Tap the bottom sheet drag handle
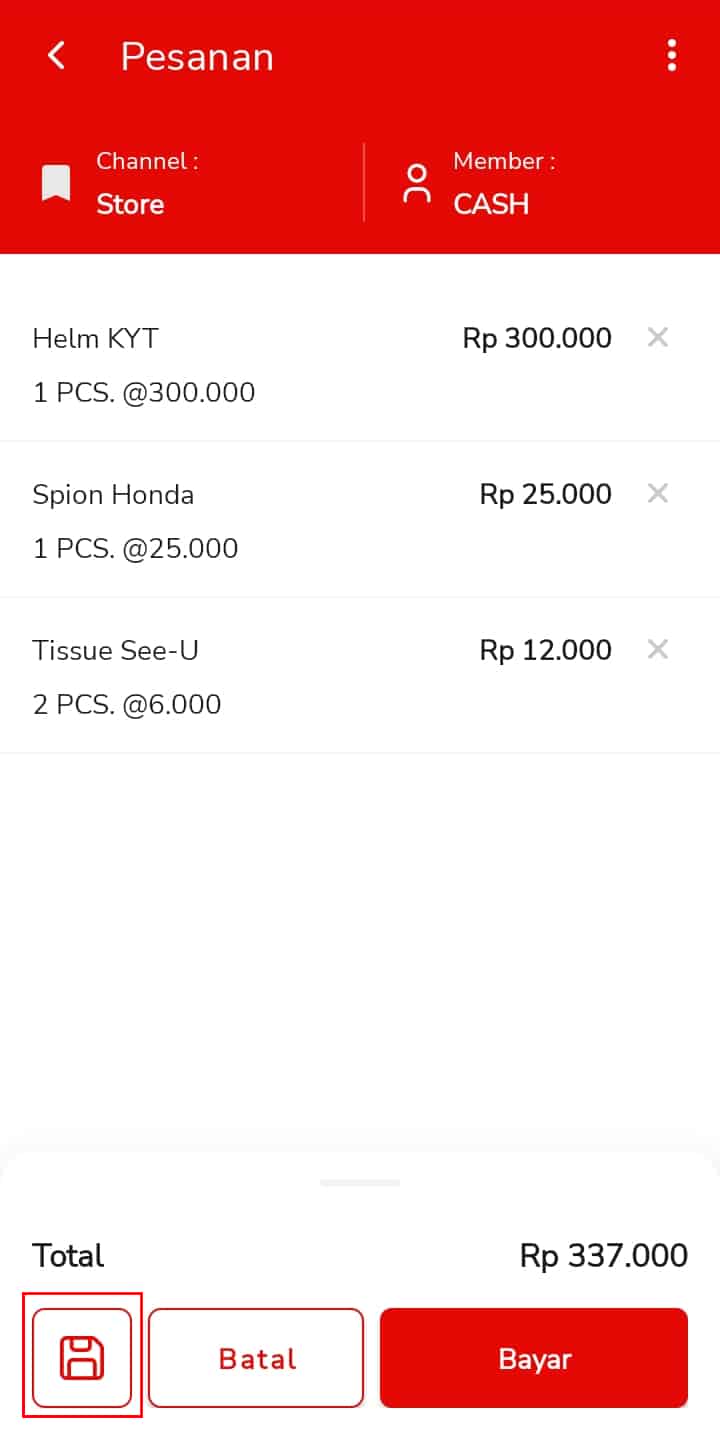 360,1183
